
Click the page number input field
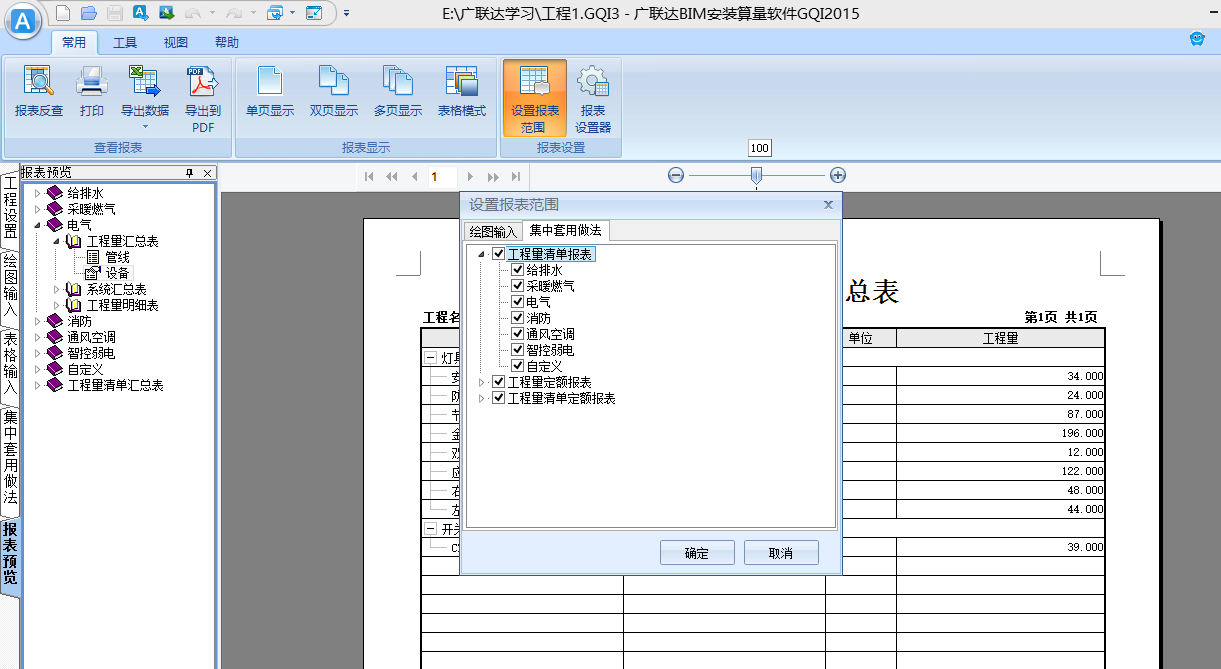[x=442, y=176]
